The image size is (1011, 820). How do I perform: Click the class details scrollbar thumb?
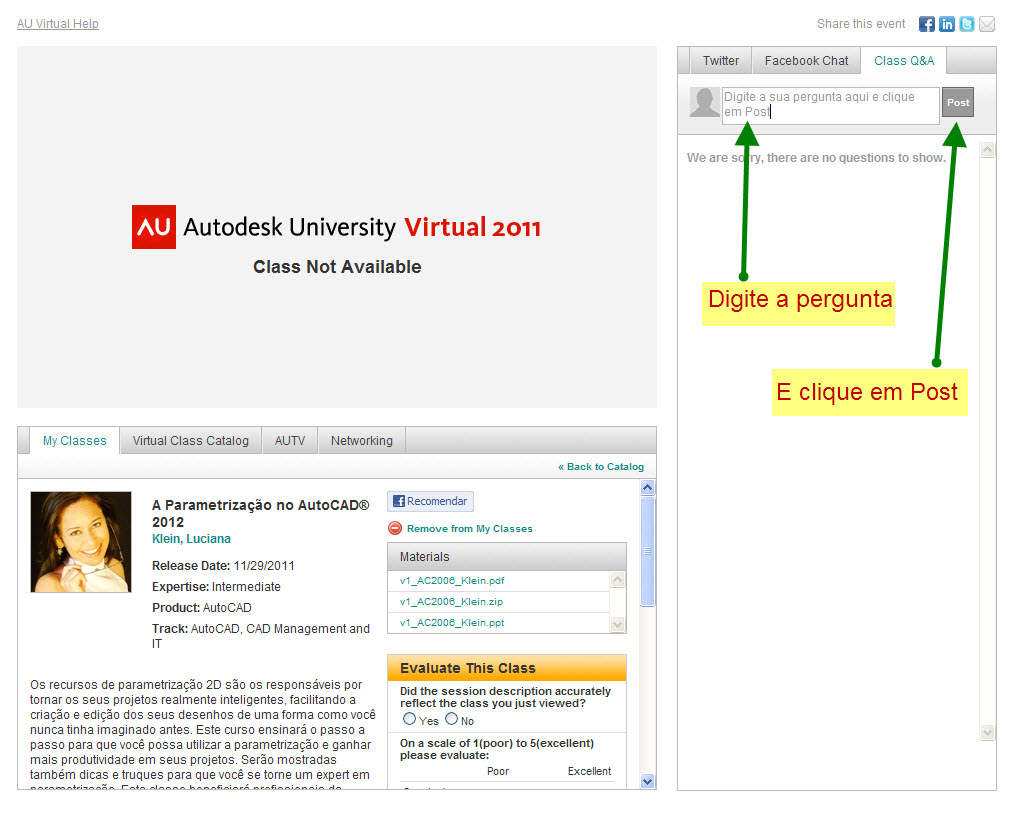tap(647, 551)
